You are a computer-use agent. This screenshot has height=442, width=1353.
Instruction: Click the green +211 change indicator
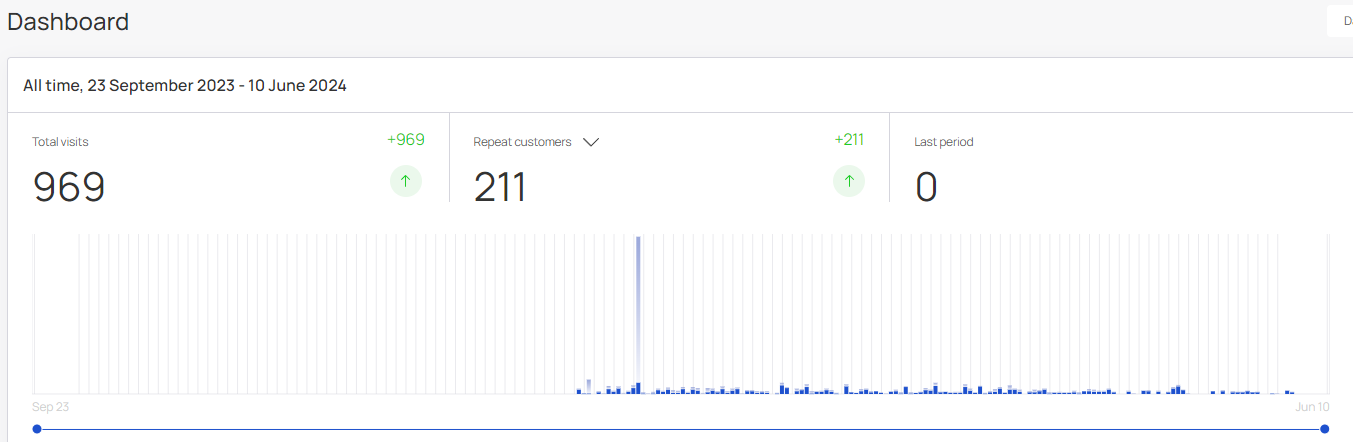848,140
